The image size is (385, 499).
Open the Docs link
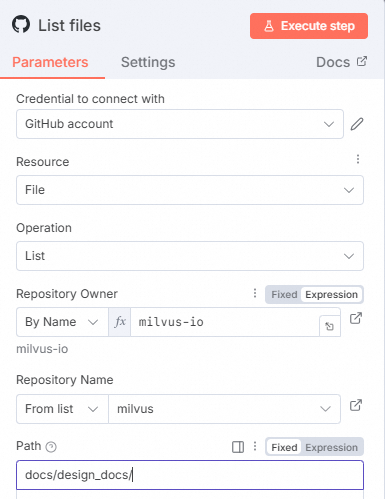tap(341, 62)
